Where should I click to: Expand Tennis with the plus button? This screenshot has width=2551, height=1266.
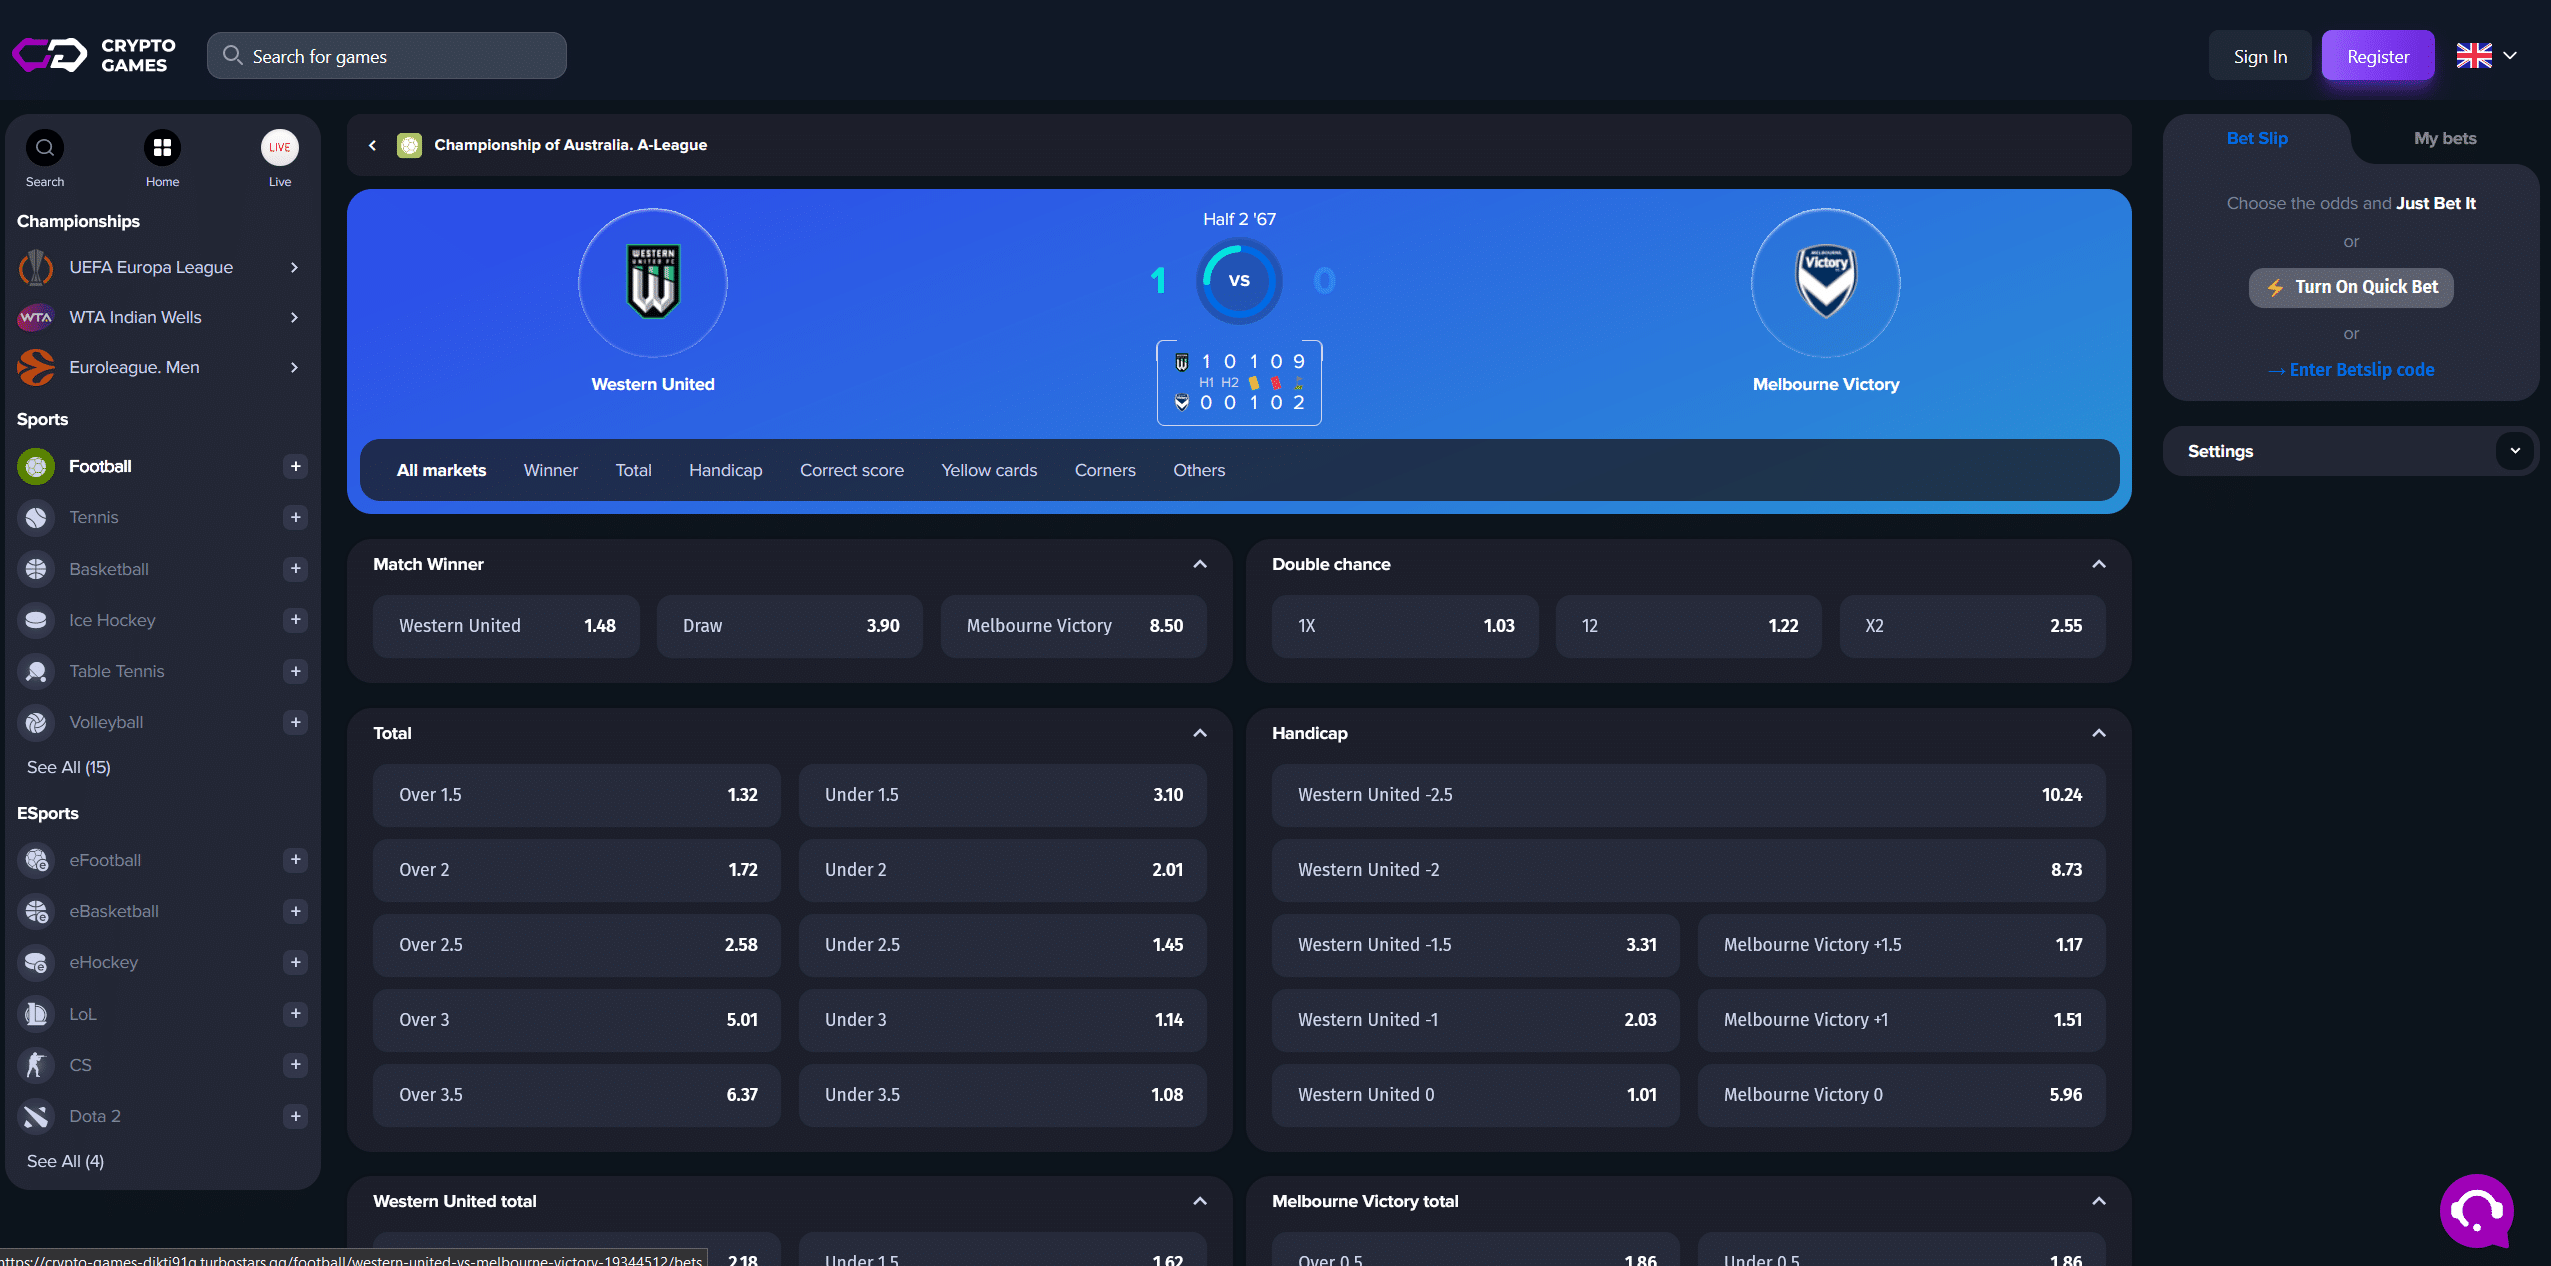[295, 517]
